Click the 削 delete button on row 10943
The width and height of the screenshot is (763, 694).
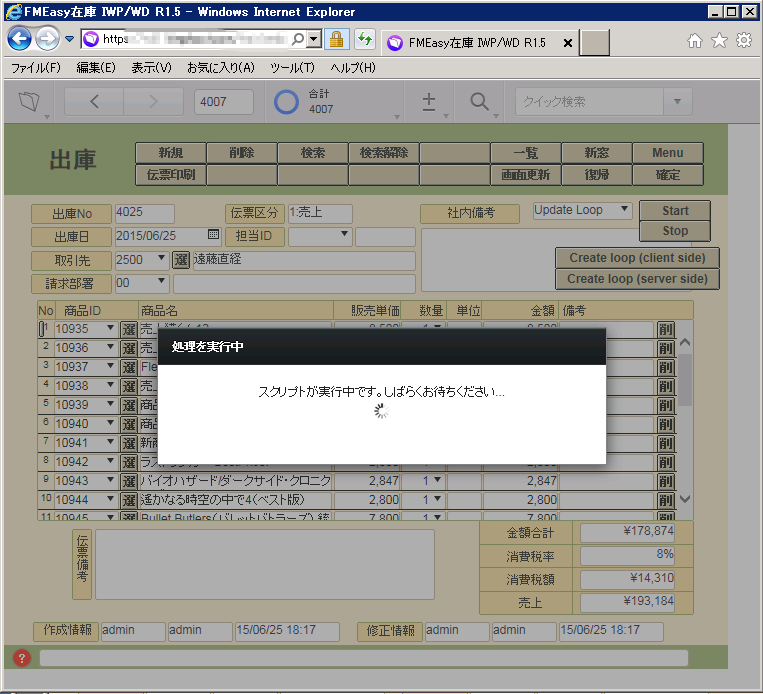tap(666, 482)
